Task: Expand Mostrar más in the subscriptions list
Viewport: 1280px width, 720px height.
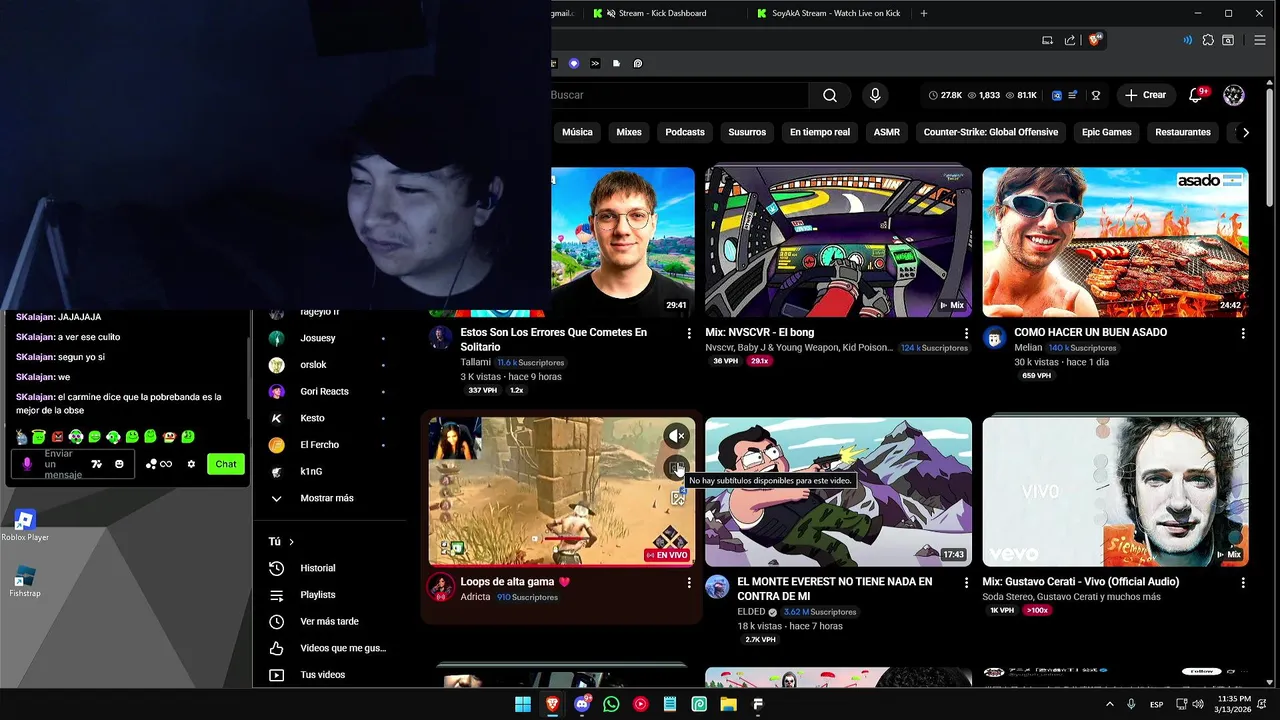Action: click(x=329, y=498)
